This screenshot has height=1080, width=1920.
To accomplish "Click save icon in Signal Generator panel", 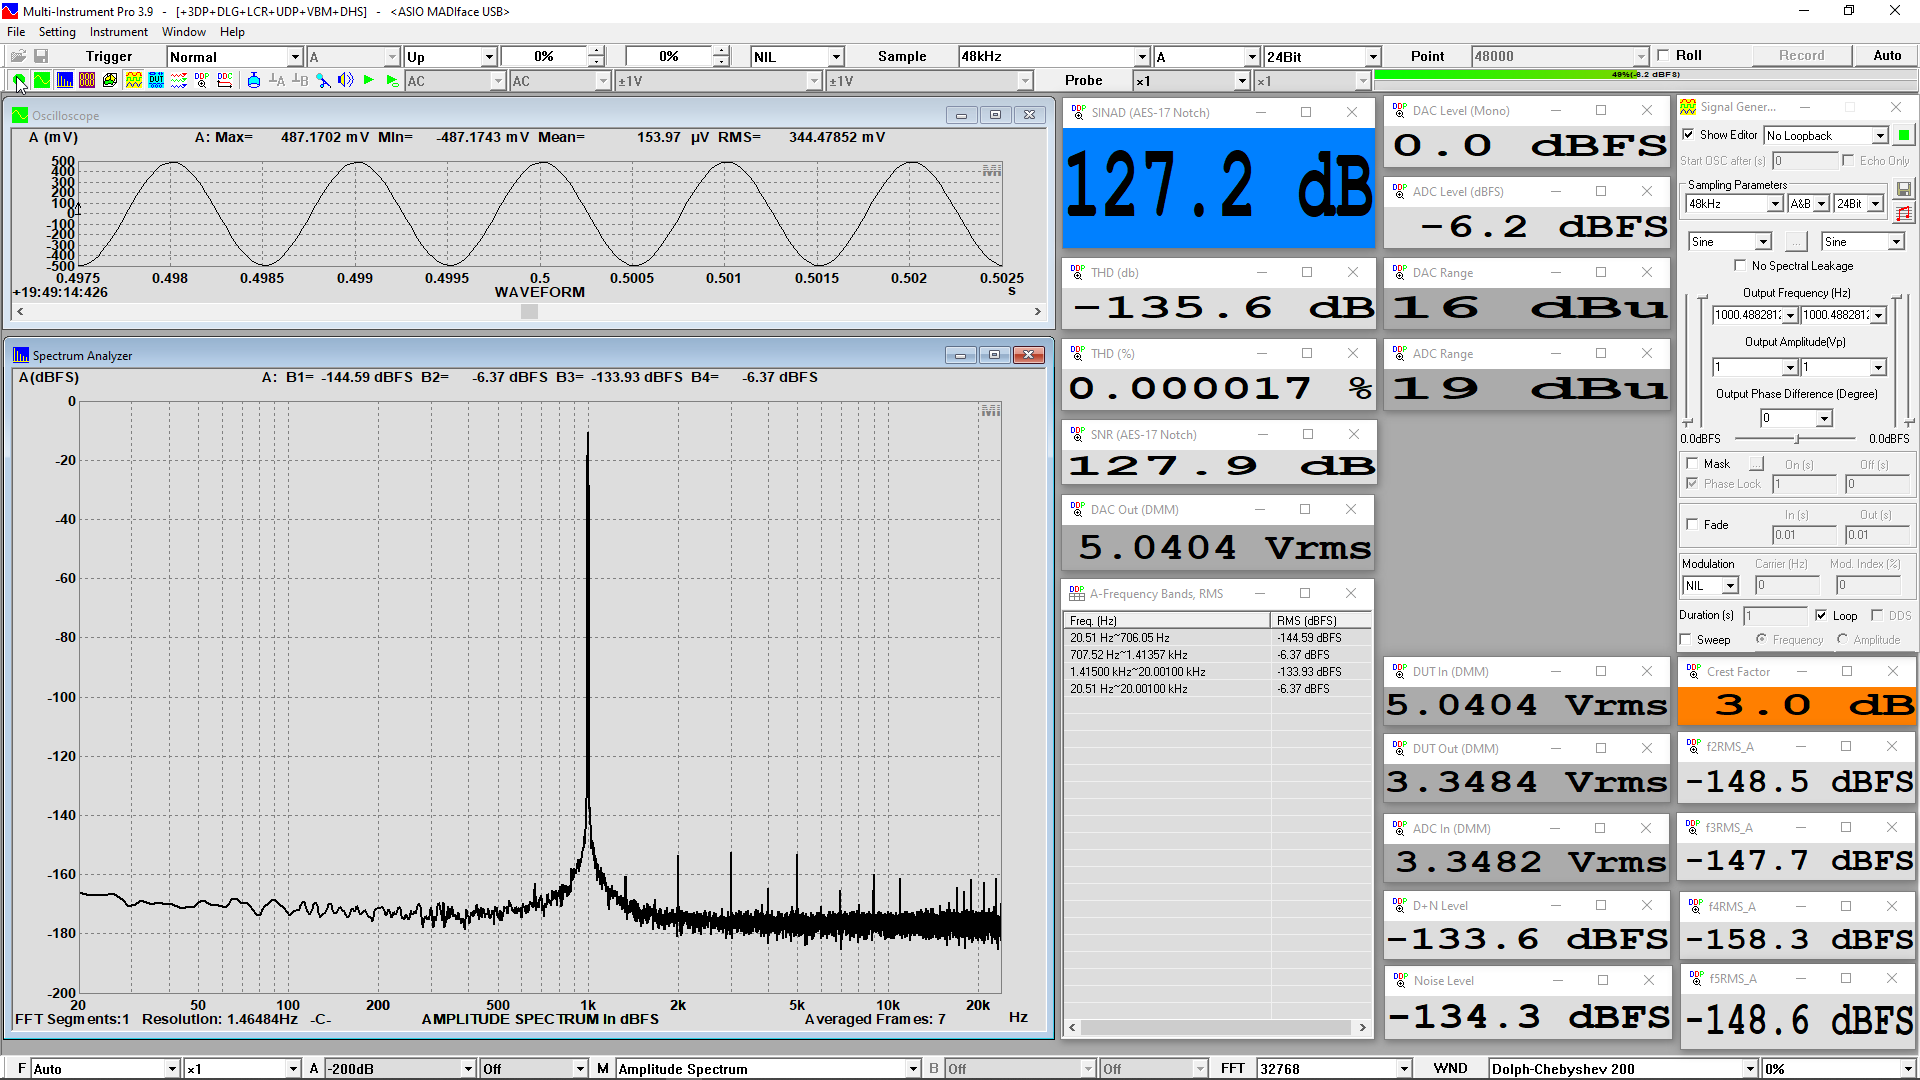I will pos(1904,189).
